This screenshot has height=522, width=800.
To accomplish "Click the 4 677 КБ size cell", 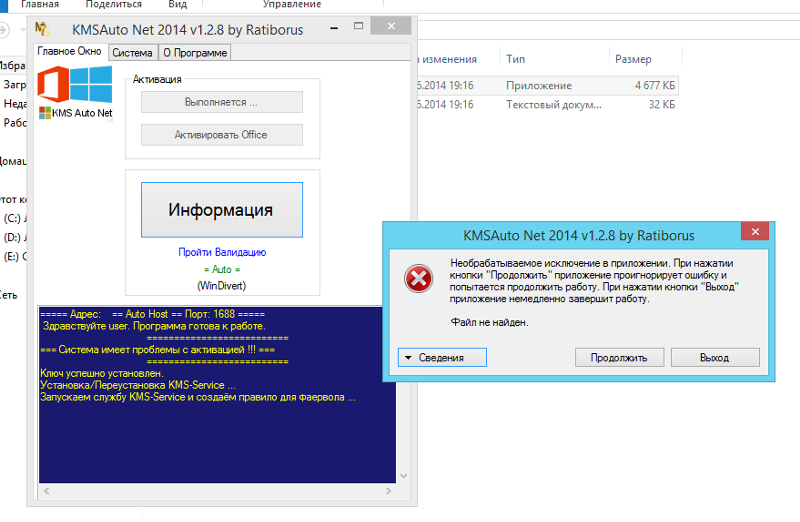I will pyautogui.click(x=655, y=85).
